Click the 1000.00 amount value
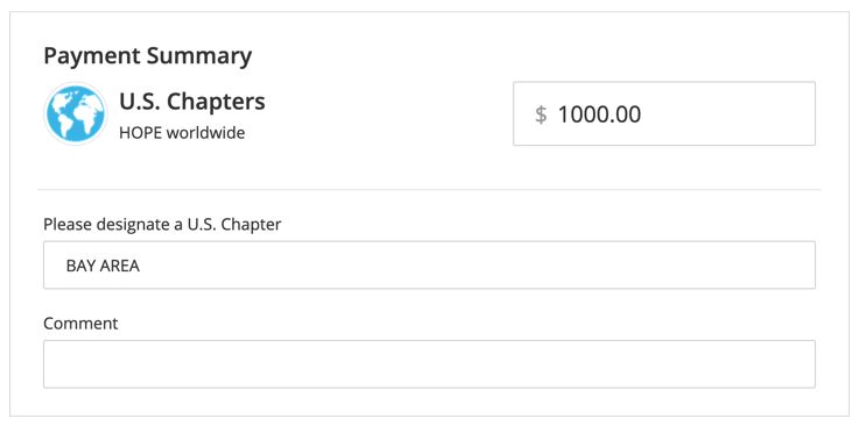The height and width of the screenshot is (430, 862). [x=599, y=114]
